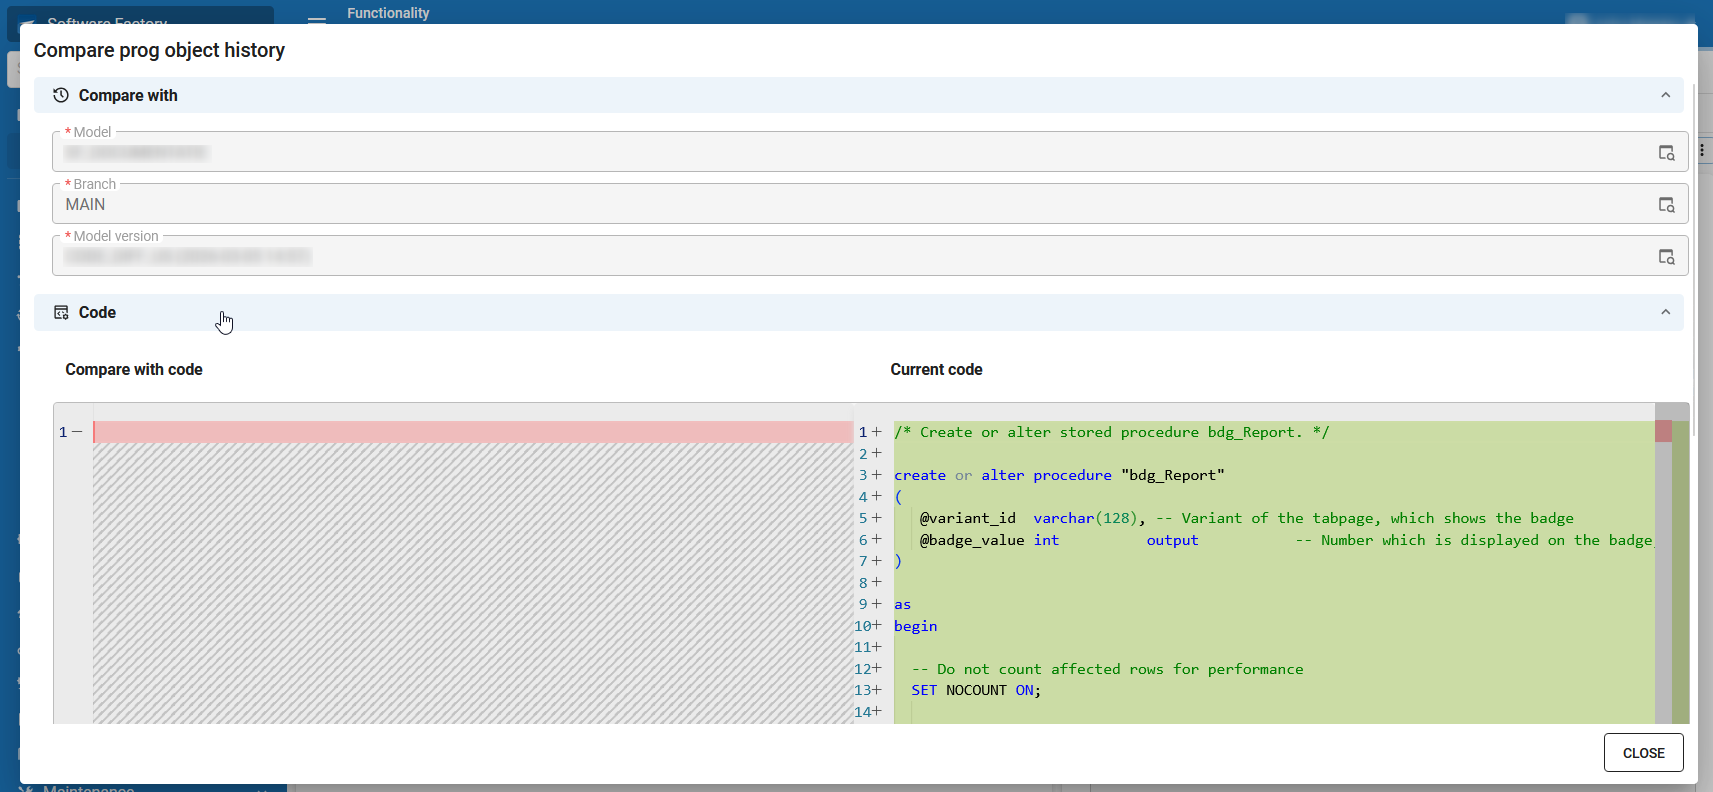Open the Model lookup icon
Image resolution: width=1713 pixels, height=792 pixels.
point(1666,153)
